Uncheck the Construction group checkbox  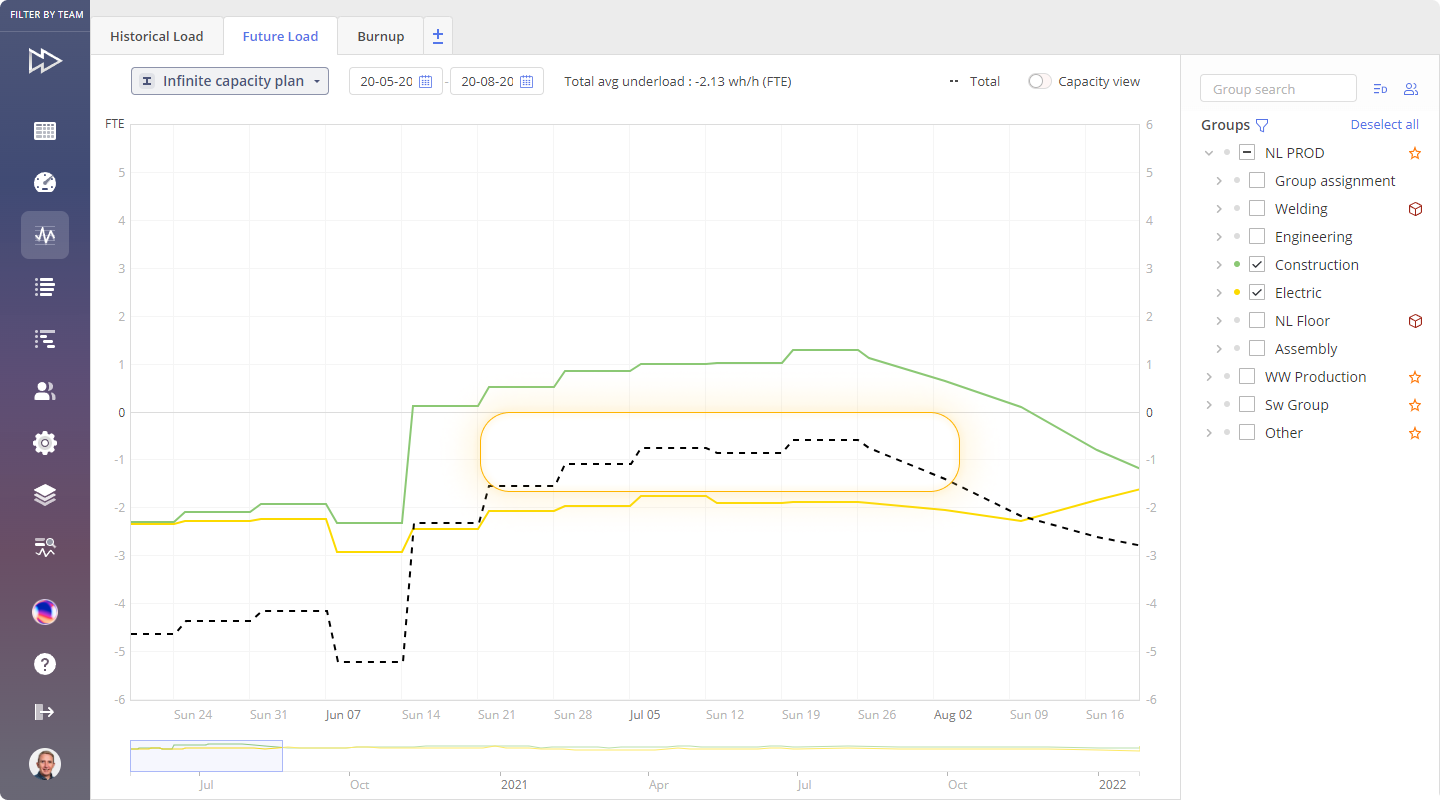[1257, 265]
